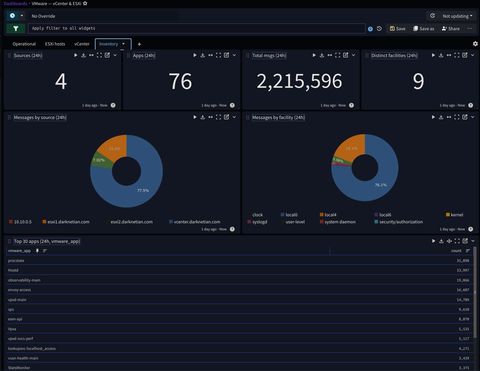Click the esxi2.darknetian.com legend entry

tap(130, 222)
